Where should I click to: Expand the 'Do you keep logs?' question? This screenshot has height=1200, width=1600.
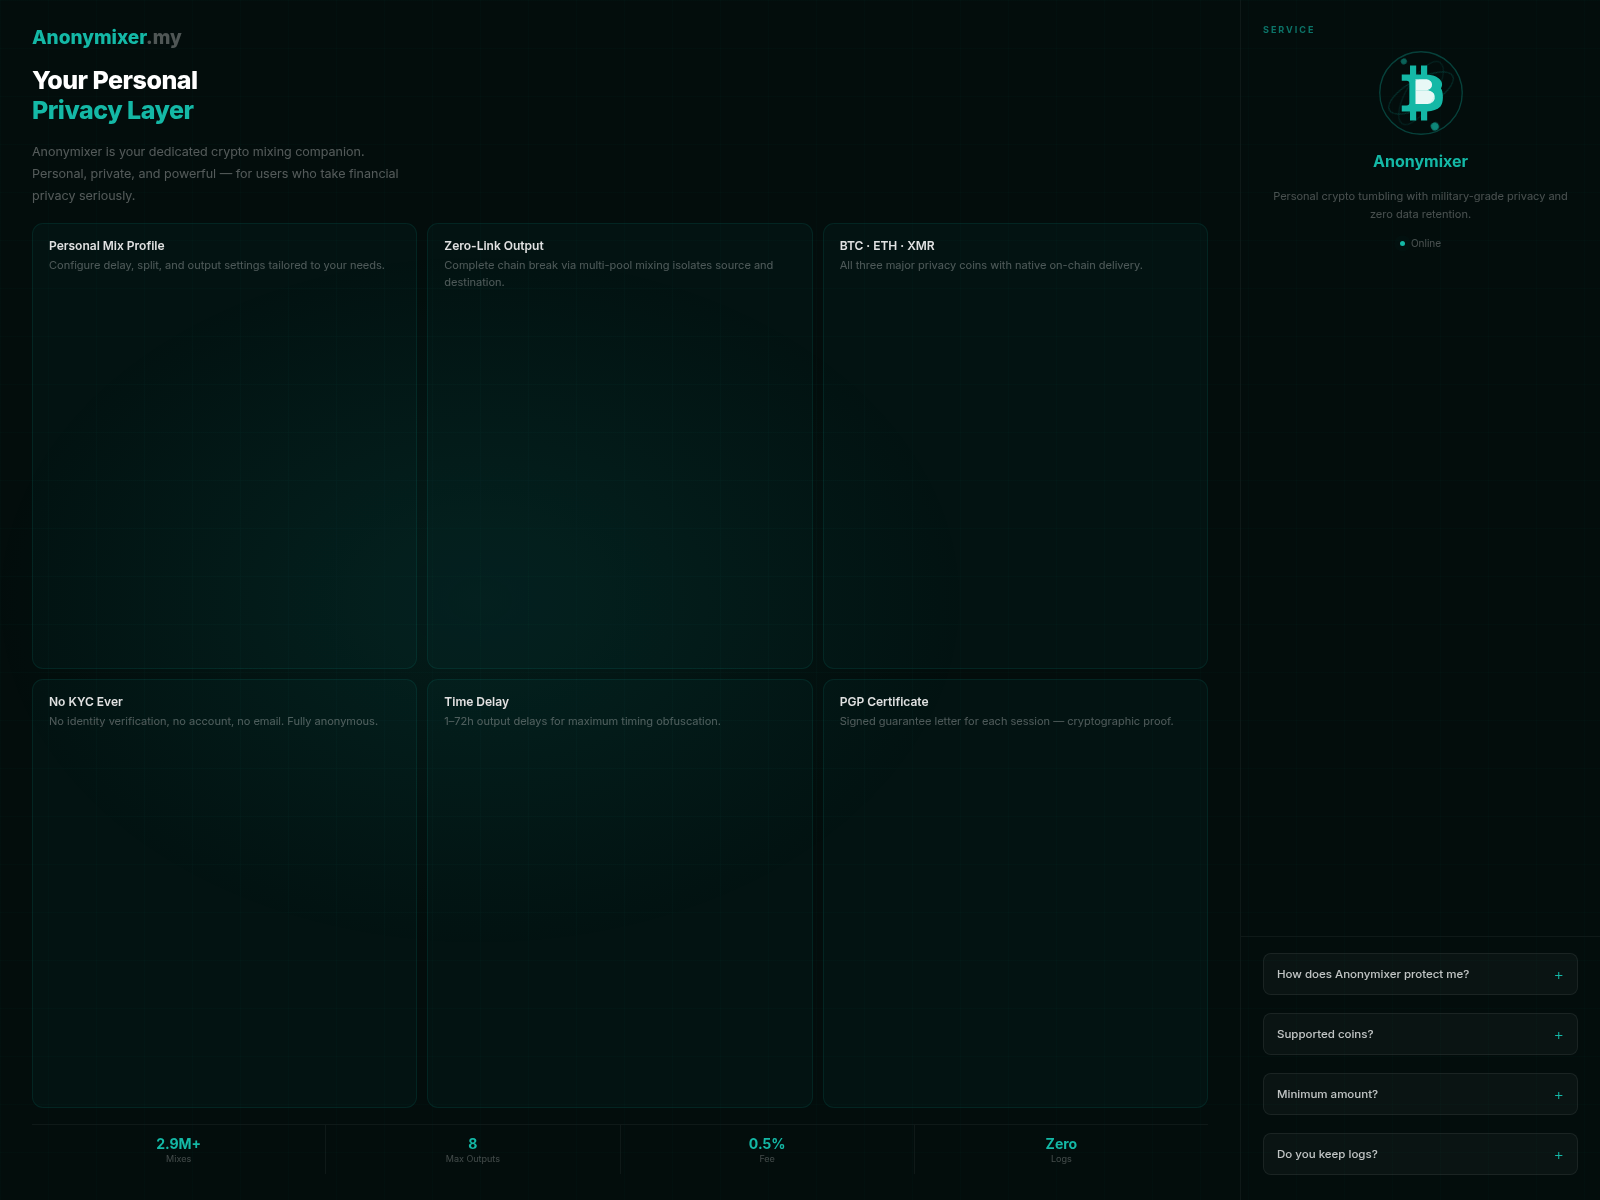[x=1420, y=1154]
